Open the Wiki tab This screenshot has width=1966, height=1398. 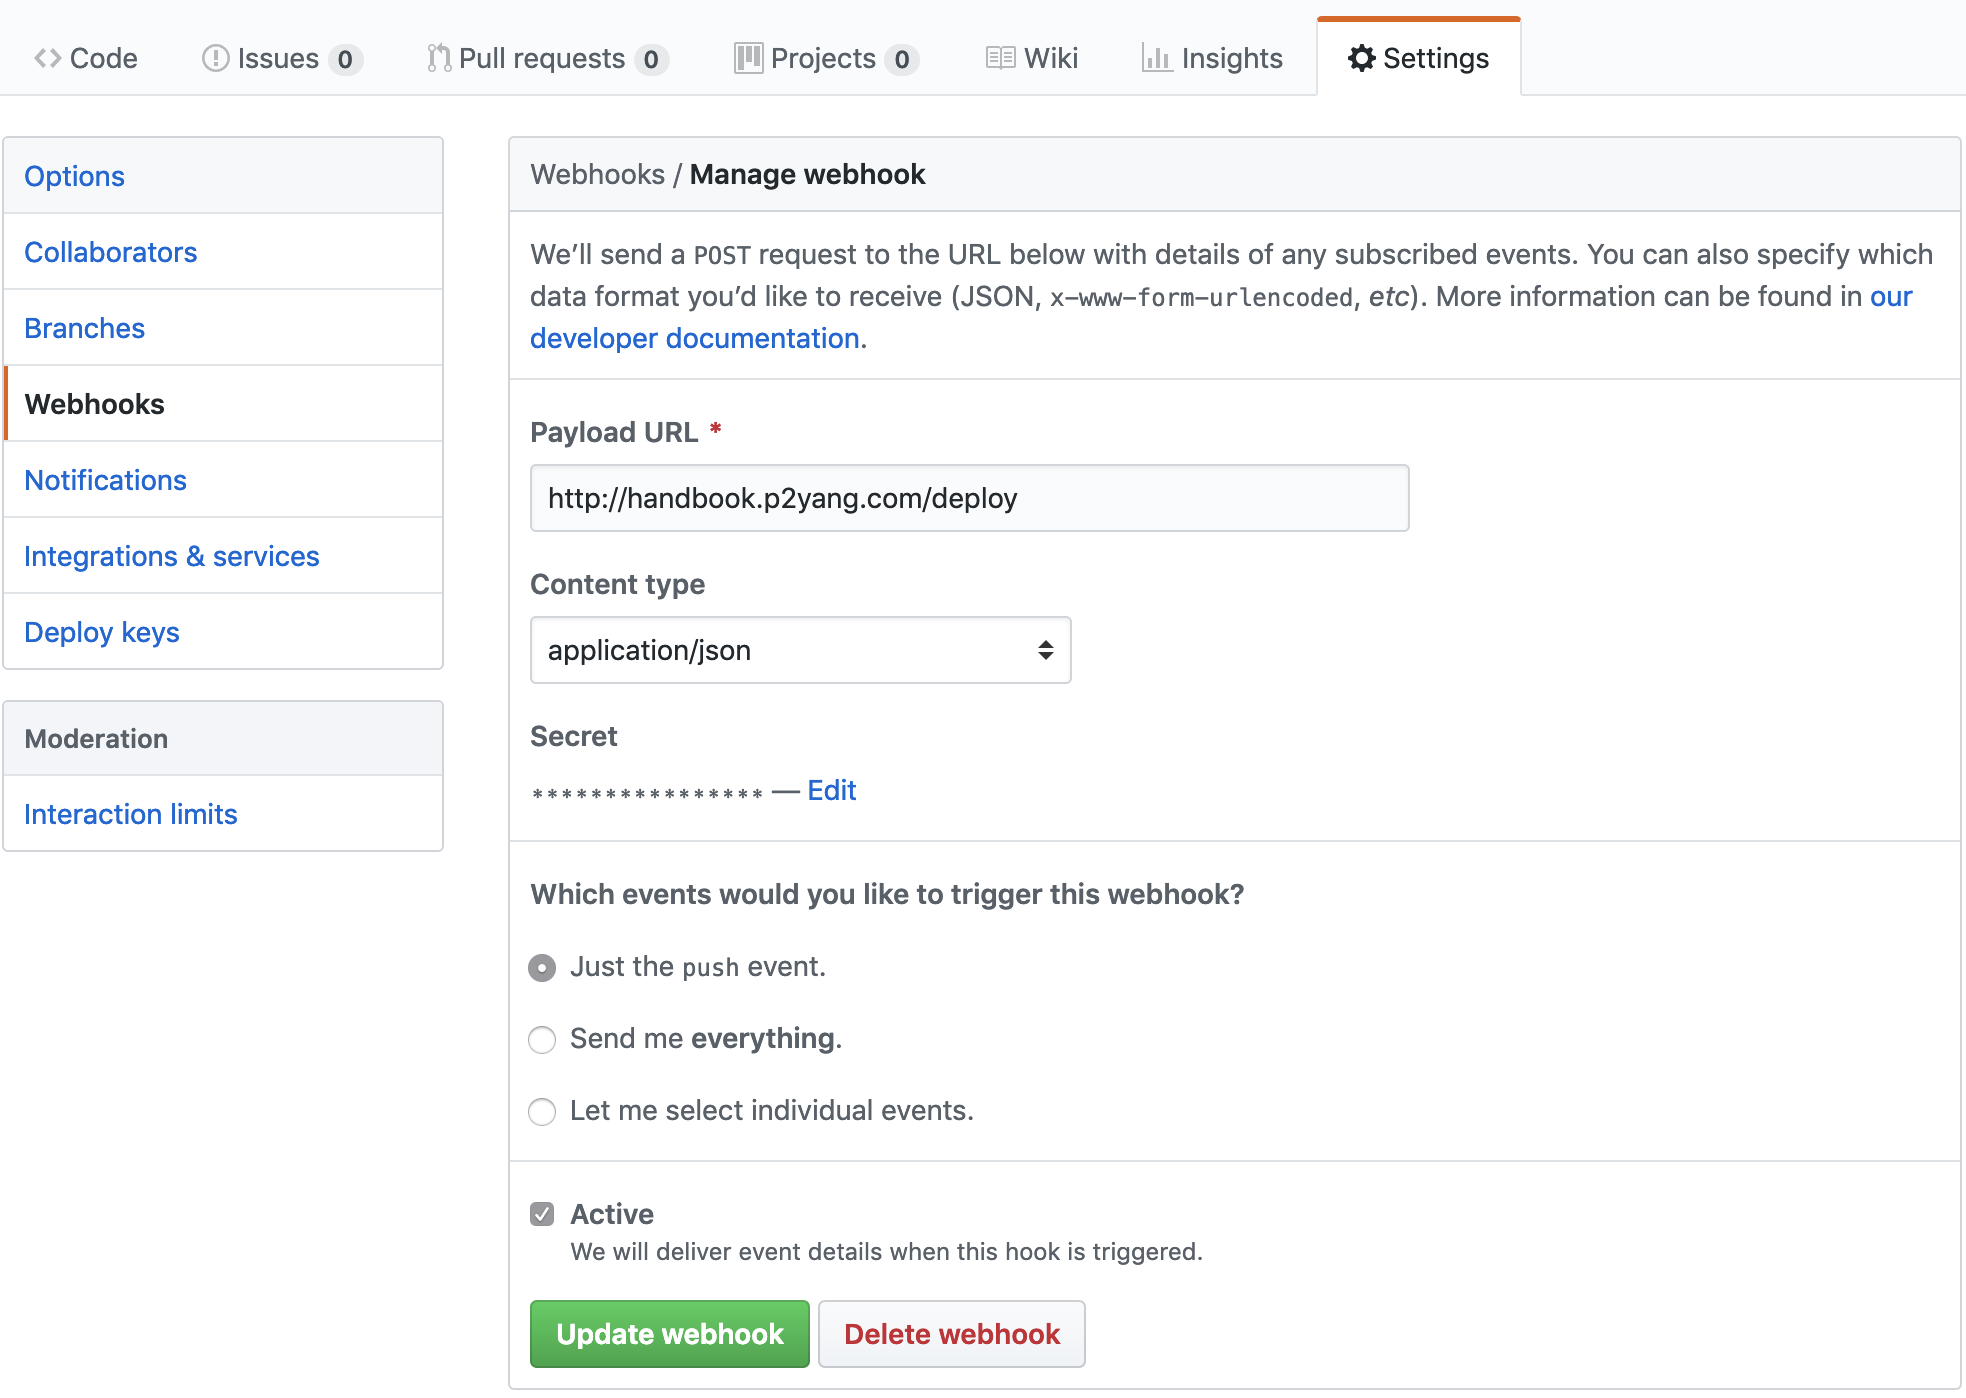click(x=1032, y=58)
